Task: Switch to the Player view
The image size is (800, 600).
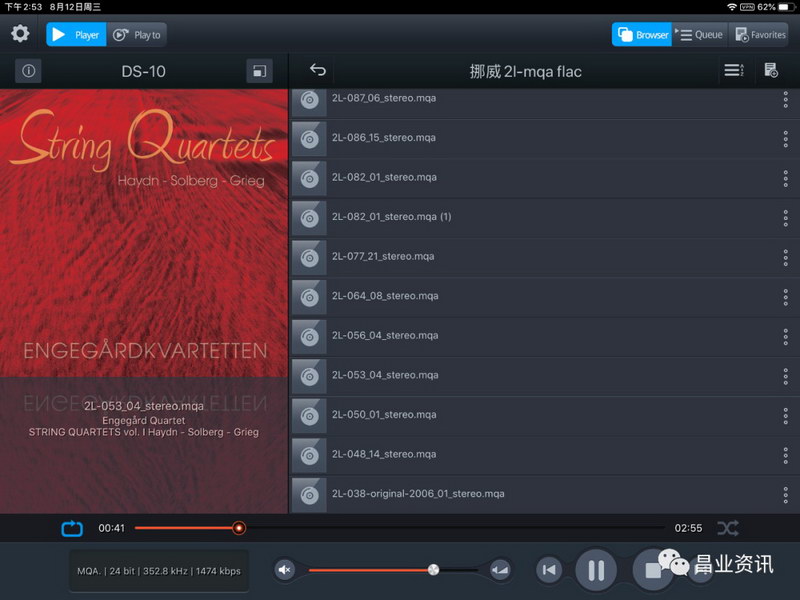Action: (76, 35)
